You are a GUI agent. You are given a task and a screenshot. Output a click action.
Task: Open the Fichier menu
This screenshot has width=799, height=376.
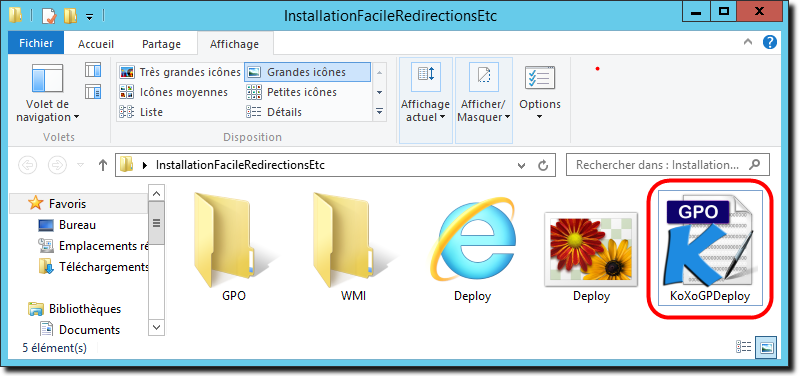36,44
